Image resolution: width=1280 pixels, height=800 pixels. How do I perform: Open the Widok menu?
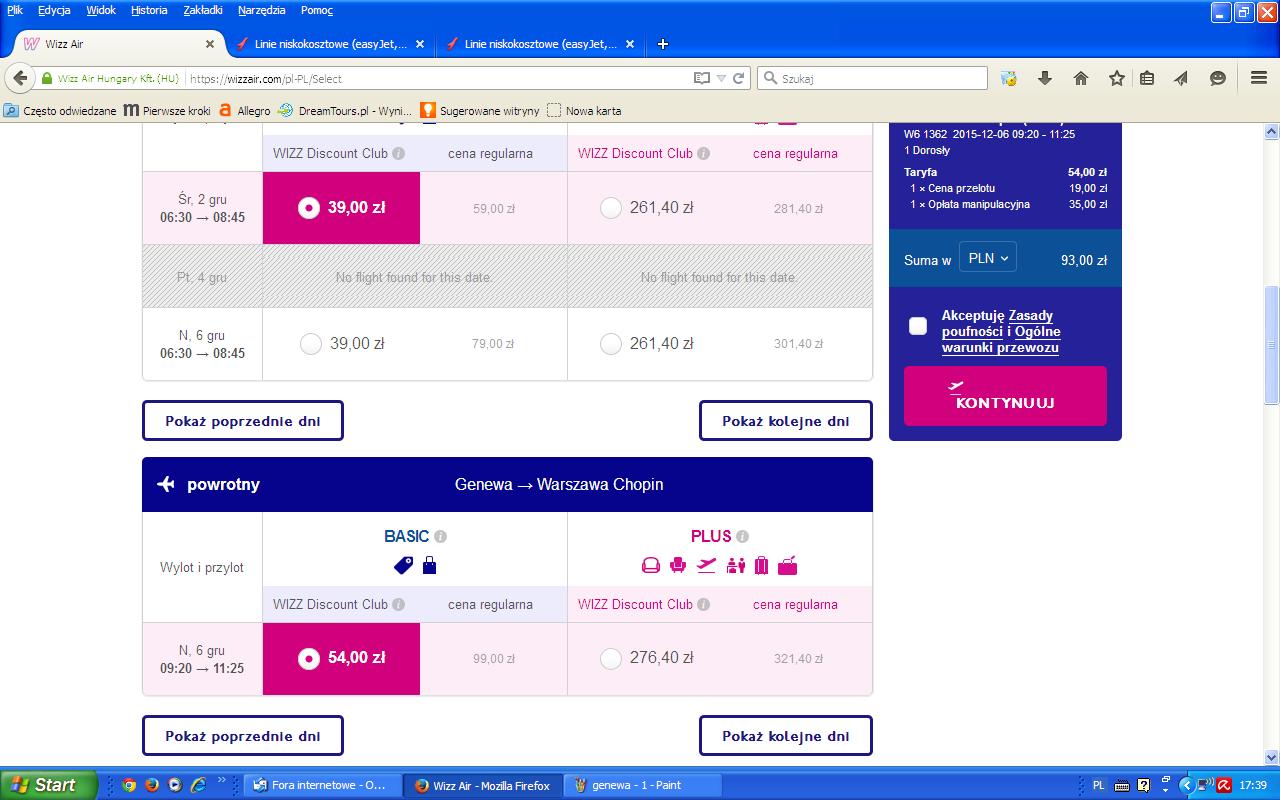(101, 10)
